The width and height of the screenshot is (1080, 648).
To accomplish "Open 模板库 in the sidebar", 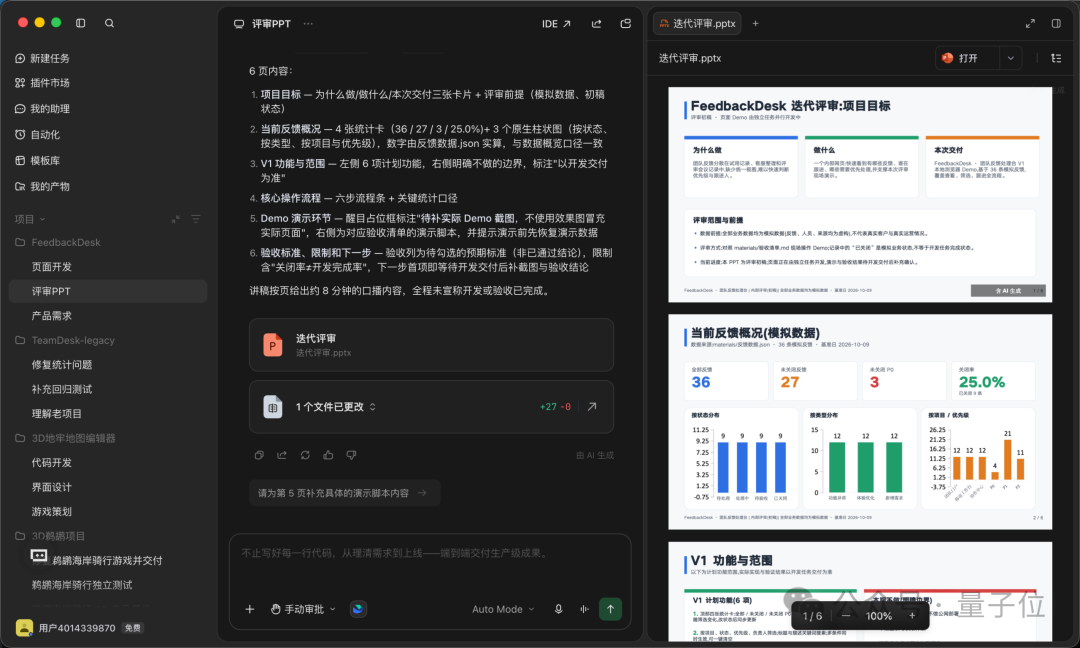I will (x=38, y=160).
